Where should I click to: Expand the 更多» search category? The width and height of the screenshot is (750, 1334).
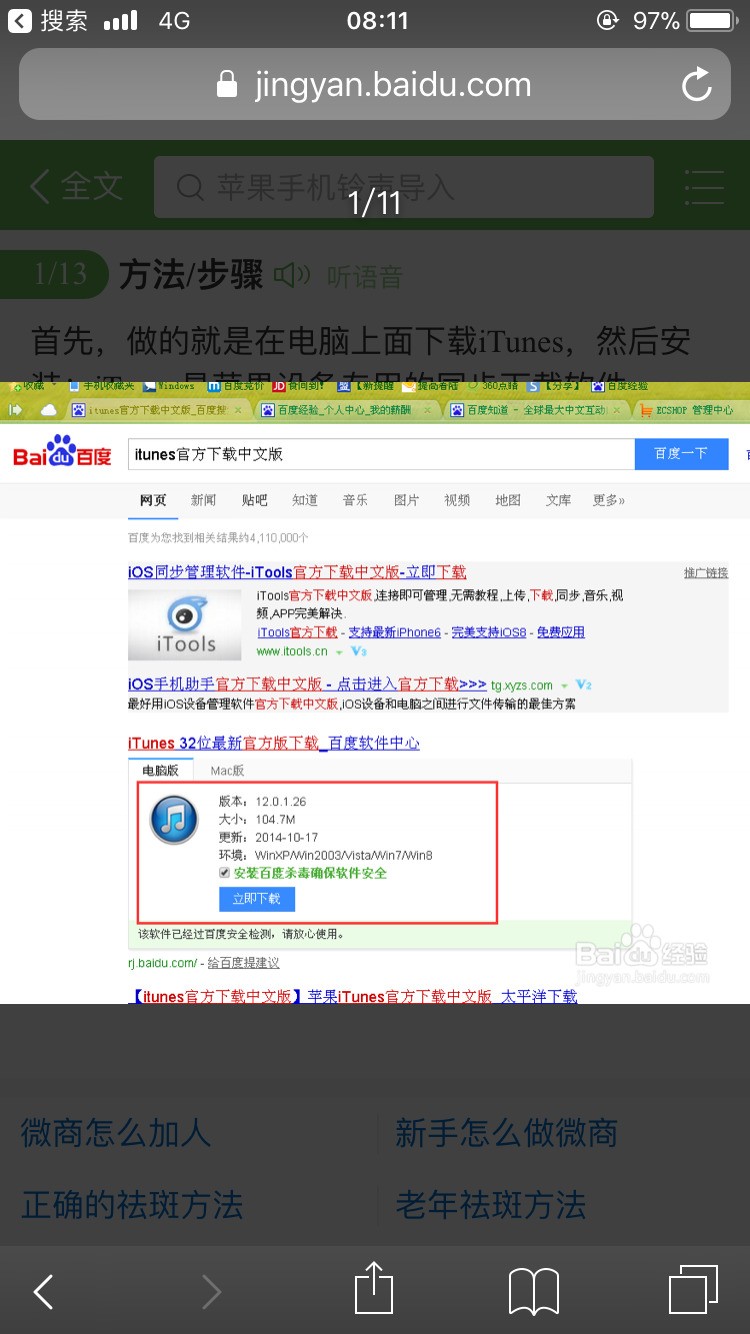coord(609,500)
